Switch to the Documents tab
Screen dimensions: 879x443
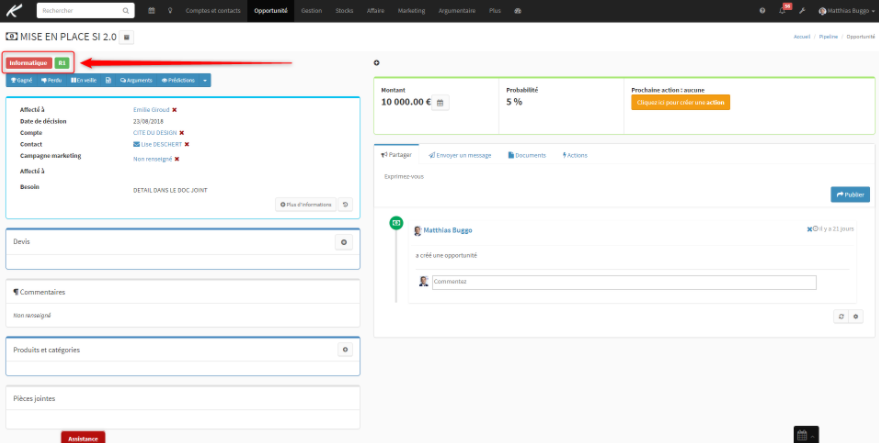coord(527,155)
